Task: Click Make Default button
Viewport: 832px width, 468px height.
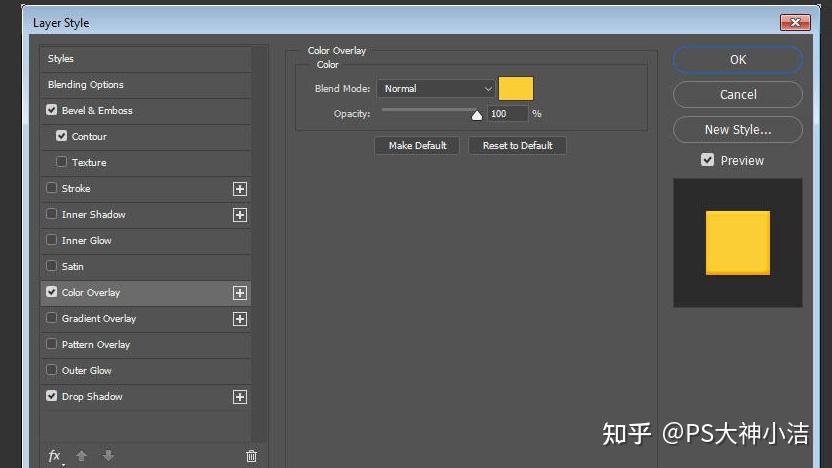Action: click(417, 145)
